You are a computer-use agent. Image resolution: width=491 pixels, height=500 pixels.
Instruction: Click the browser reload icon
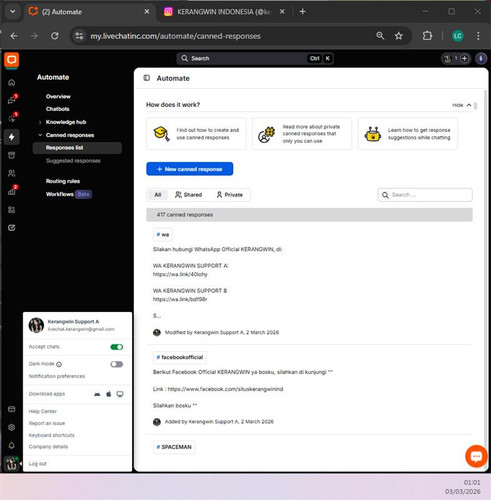(x=55, y=36)
